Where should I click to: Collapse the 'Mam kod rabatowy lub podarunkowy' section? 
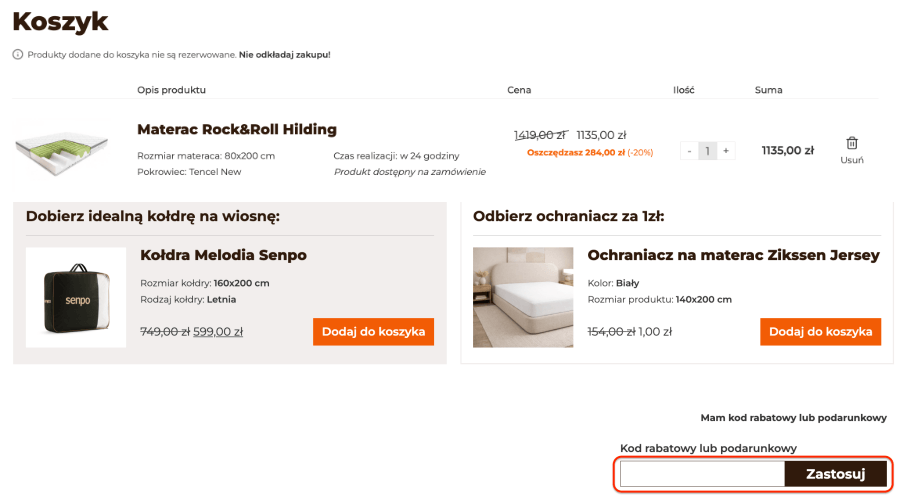coord(793,418)
